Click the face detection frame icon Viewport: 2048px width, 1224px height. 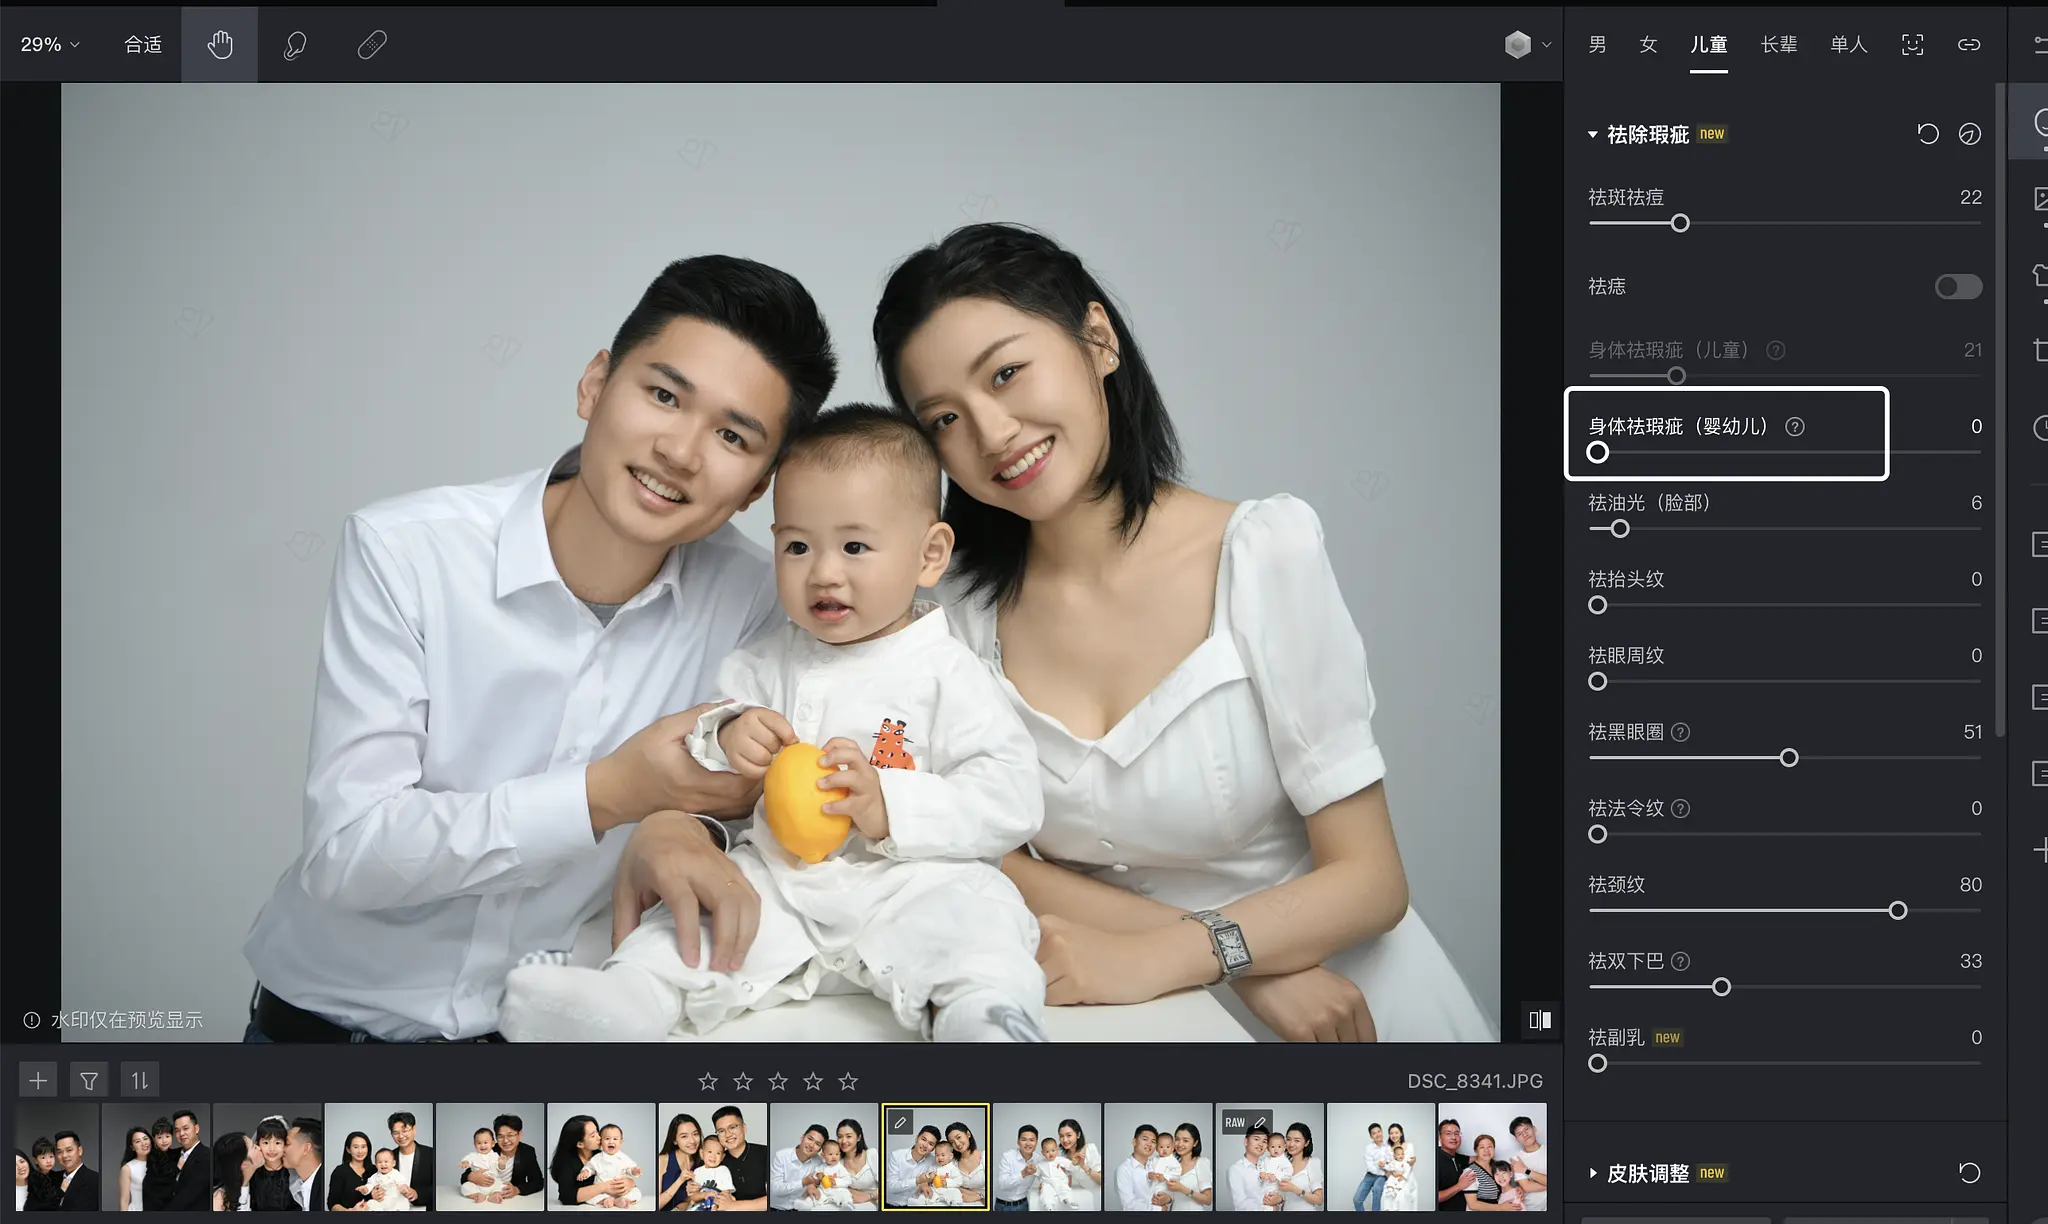[1912, 44]
